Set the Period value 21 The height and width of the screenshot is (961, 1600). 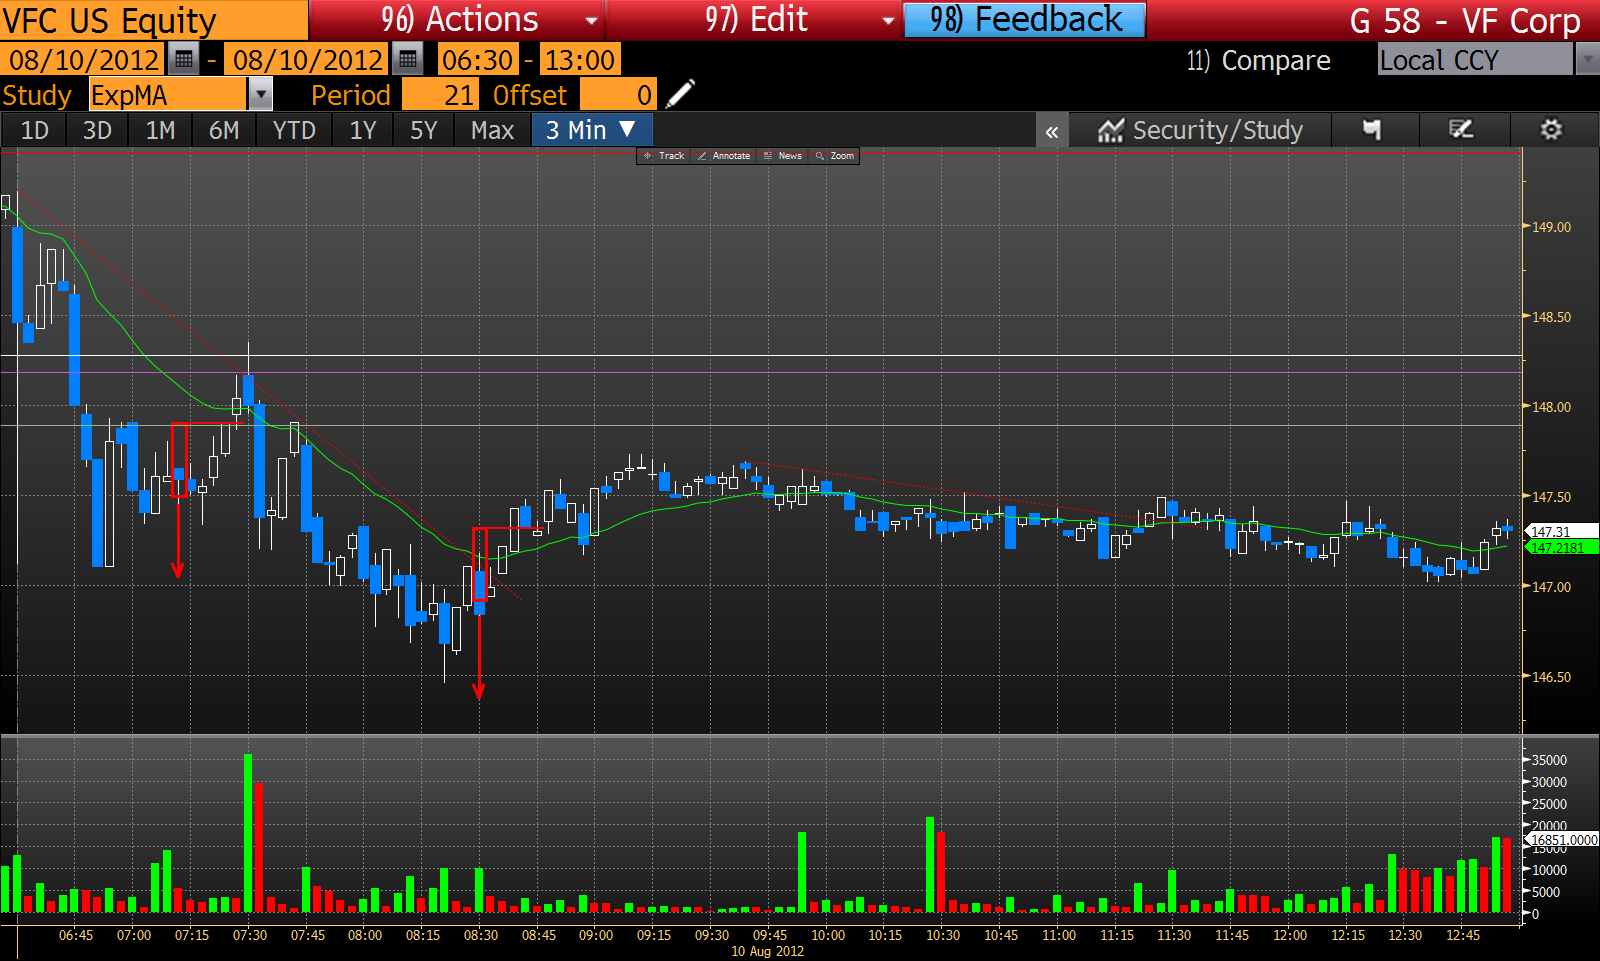coord(441,95)
